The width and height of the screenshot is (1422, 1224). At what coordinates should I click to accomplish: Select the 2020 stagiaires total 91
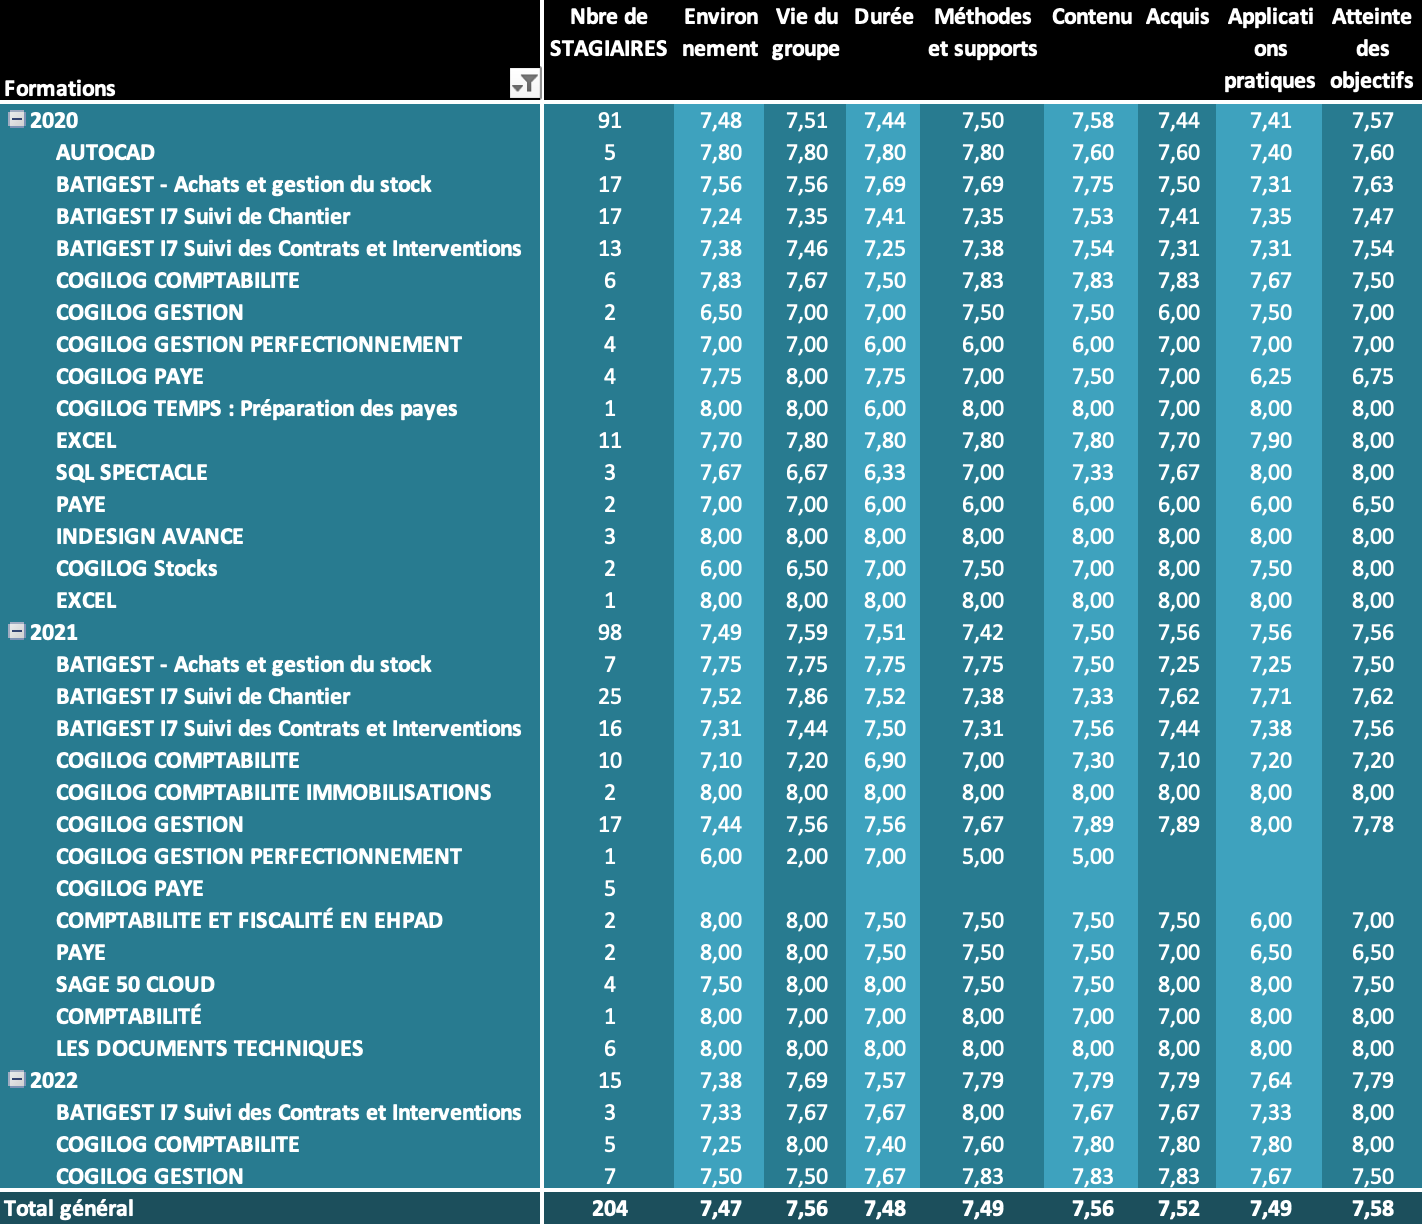point(610,120)
